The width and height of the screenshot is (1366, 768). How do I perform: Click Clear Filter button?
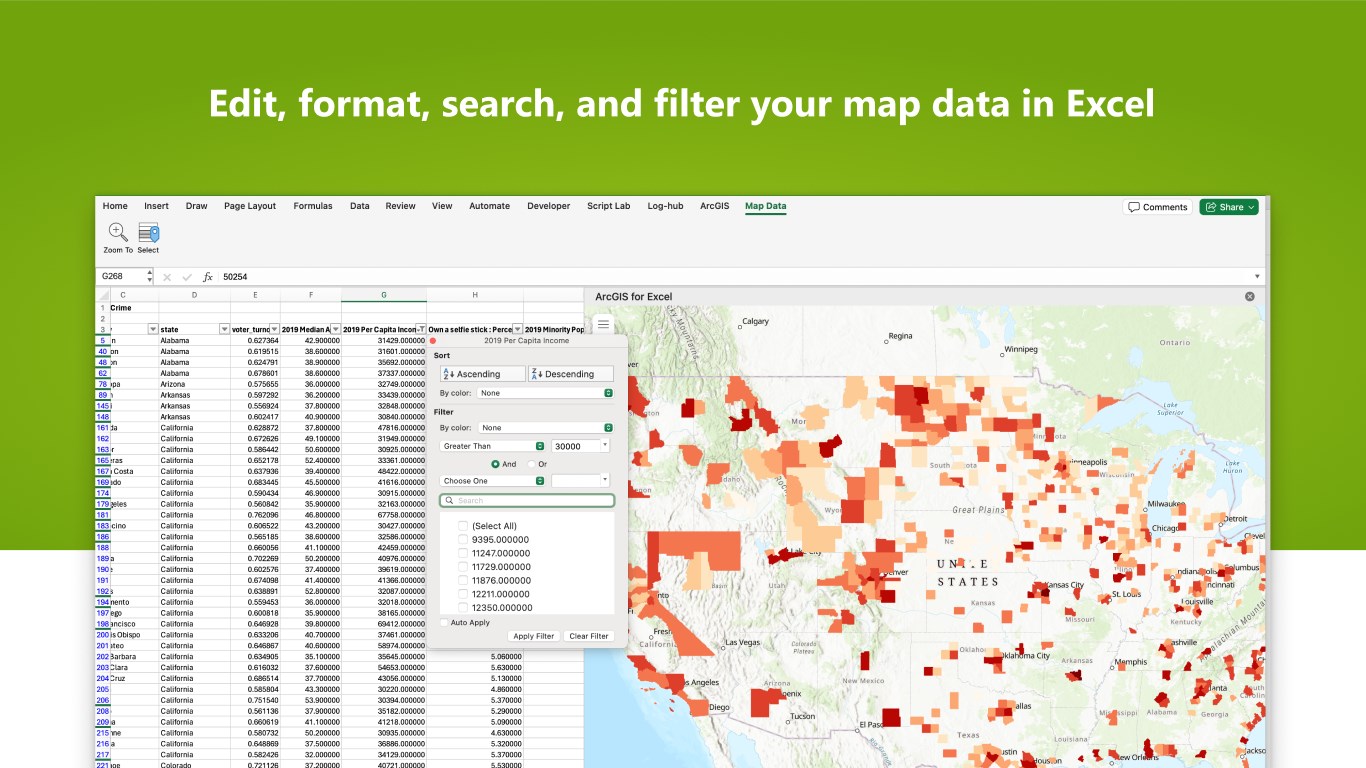click(588, 636)
